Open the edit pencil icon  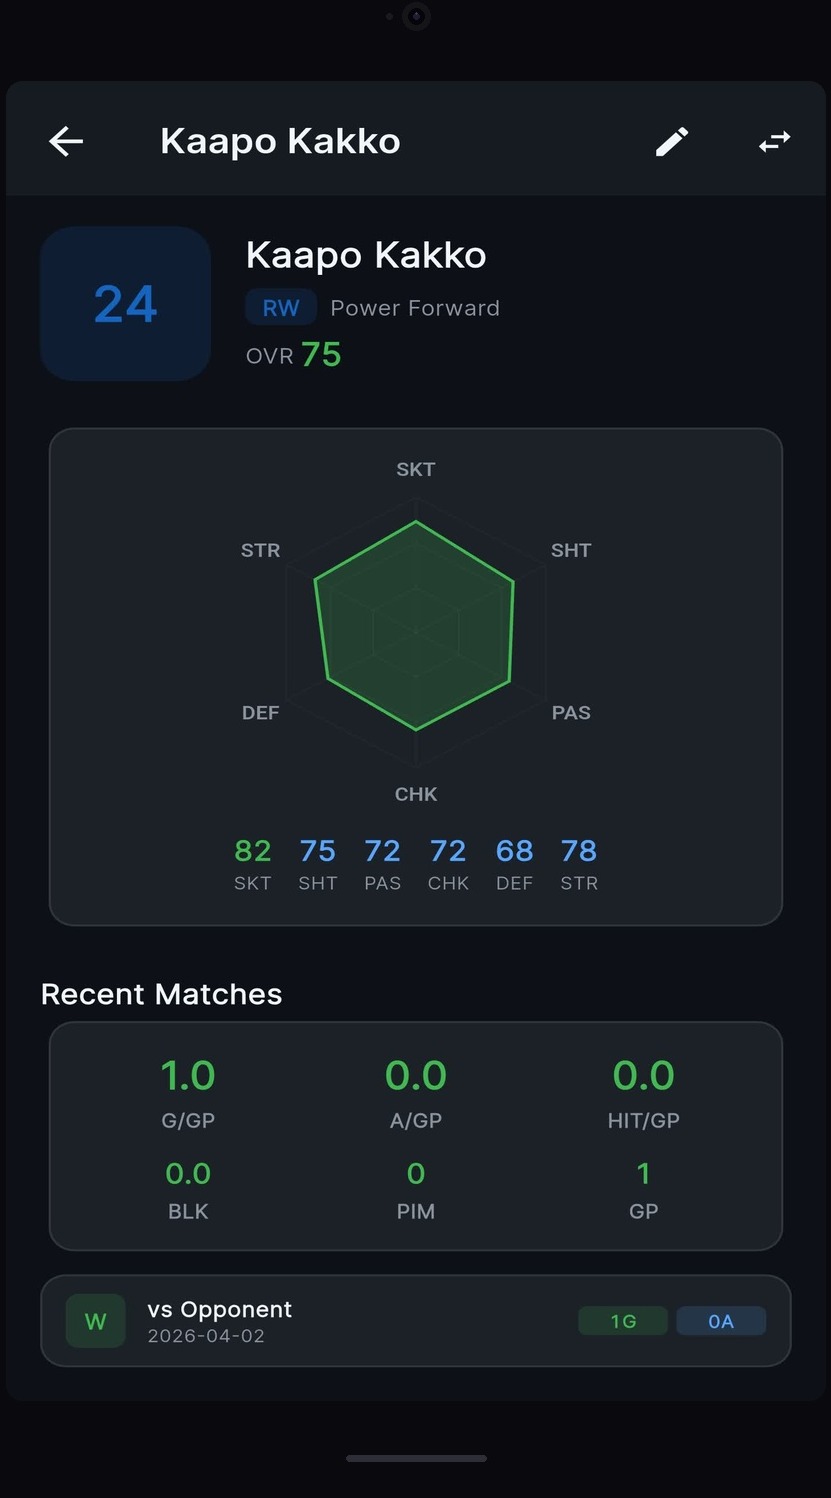click(671, 141)
